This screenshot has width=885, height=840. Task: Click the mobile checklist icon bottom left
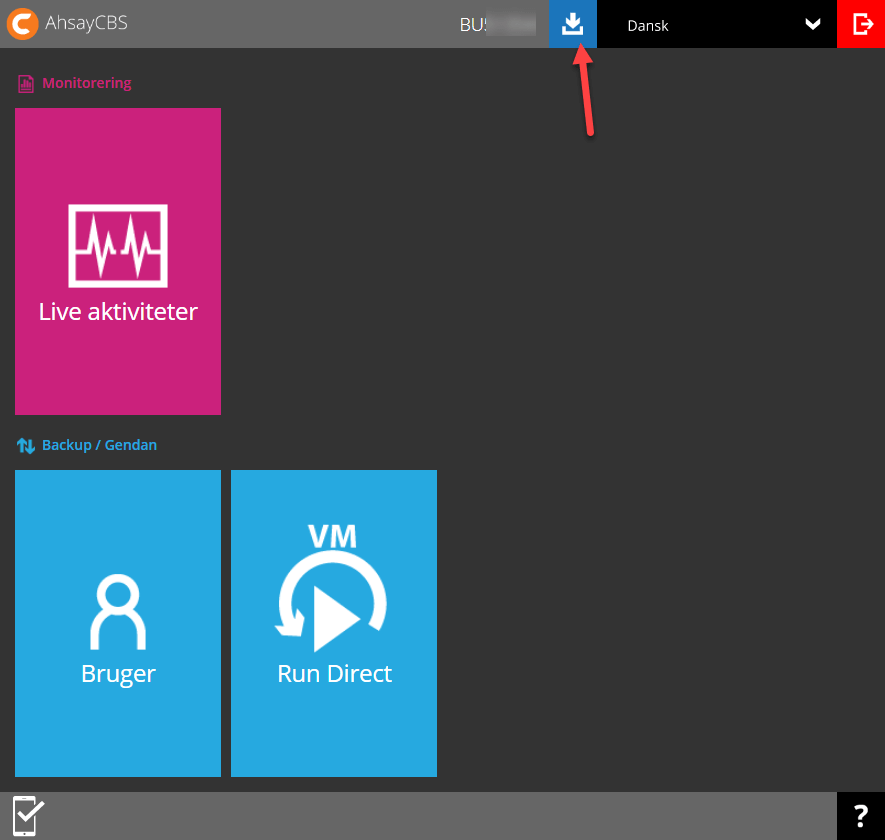tap(27, 814)
